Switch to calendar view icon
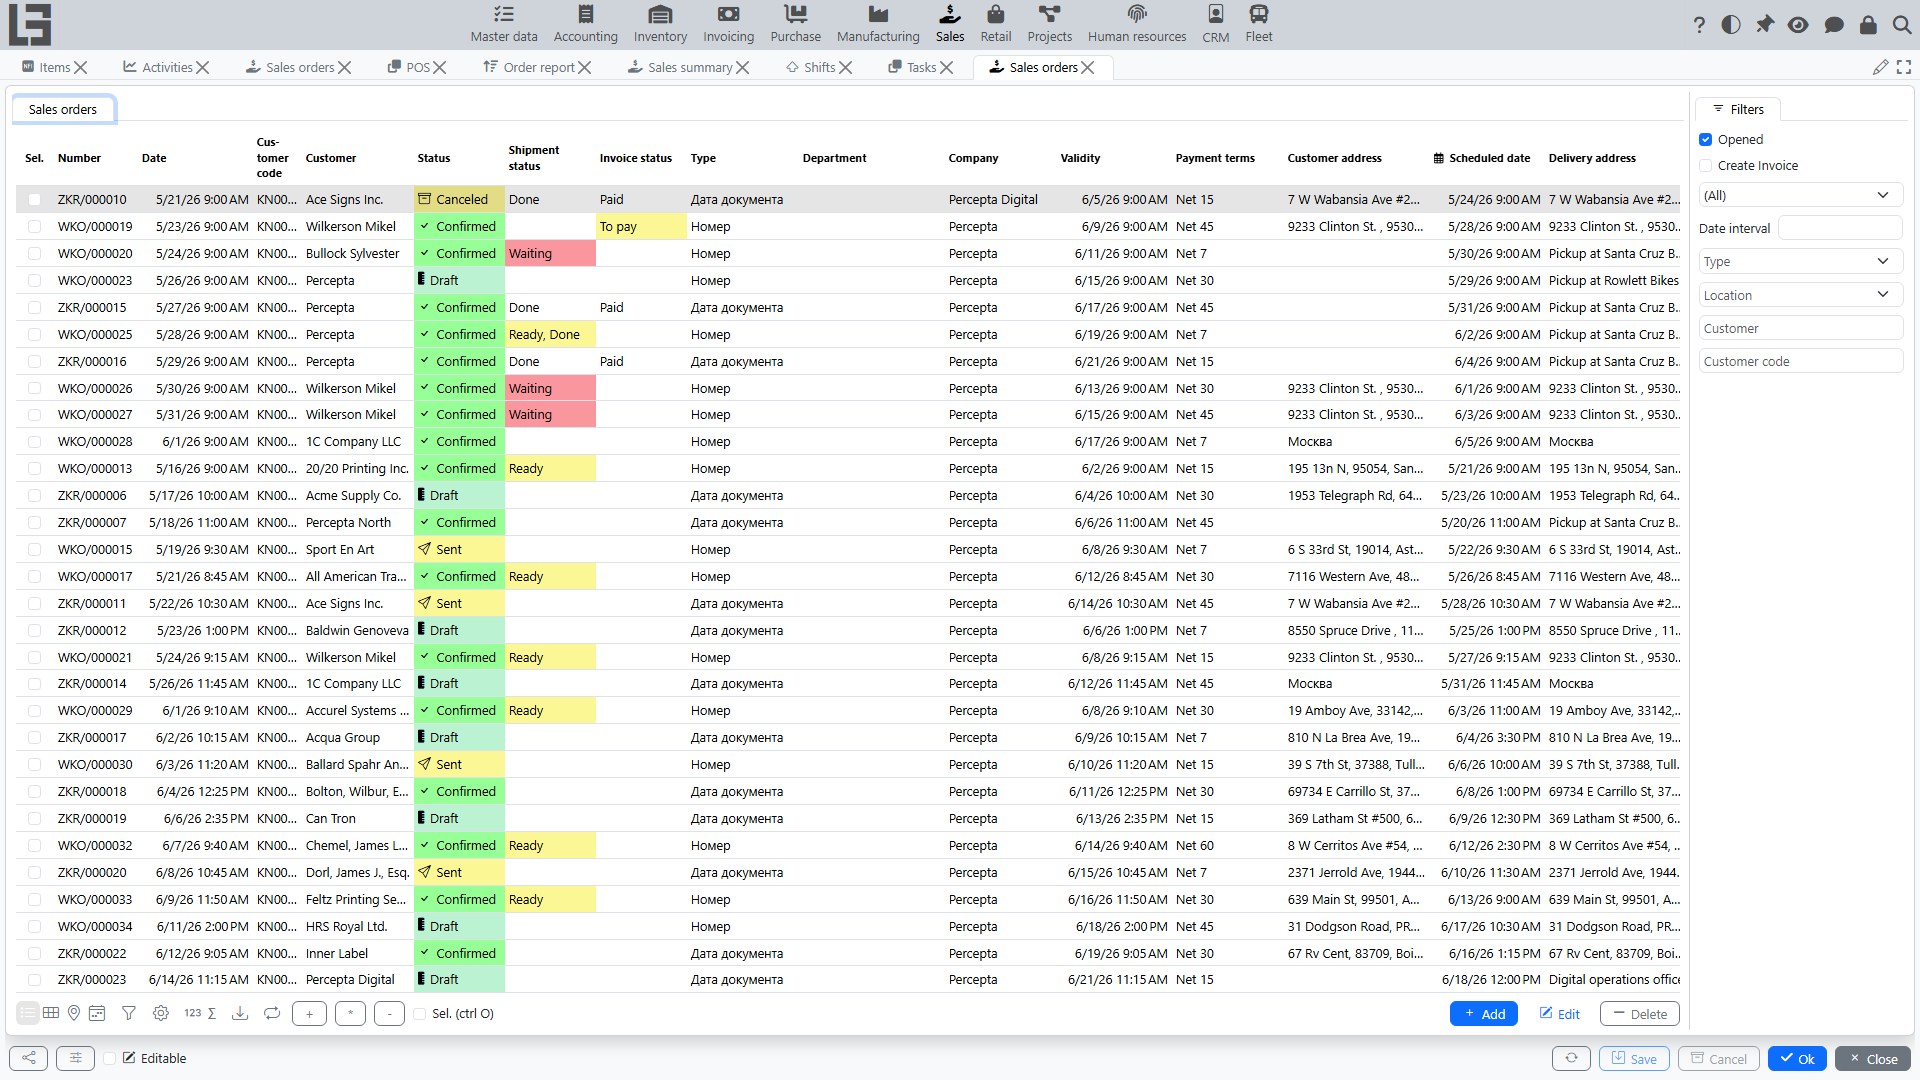The width and height of the screenshot is (1920, 1080). (97, 1013)
